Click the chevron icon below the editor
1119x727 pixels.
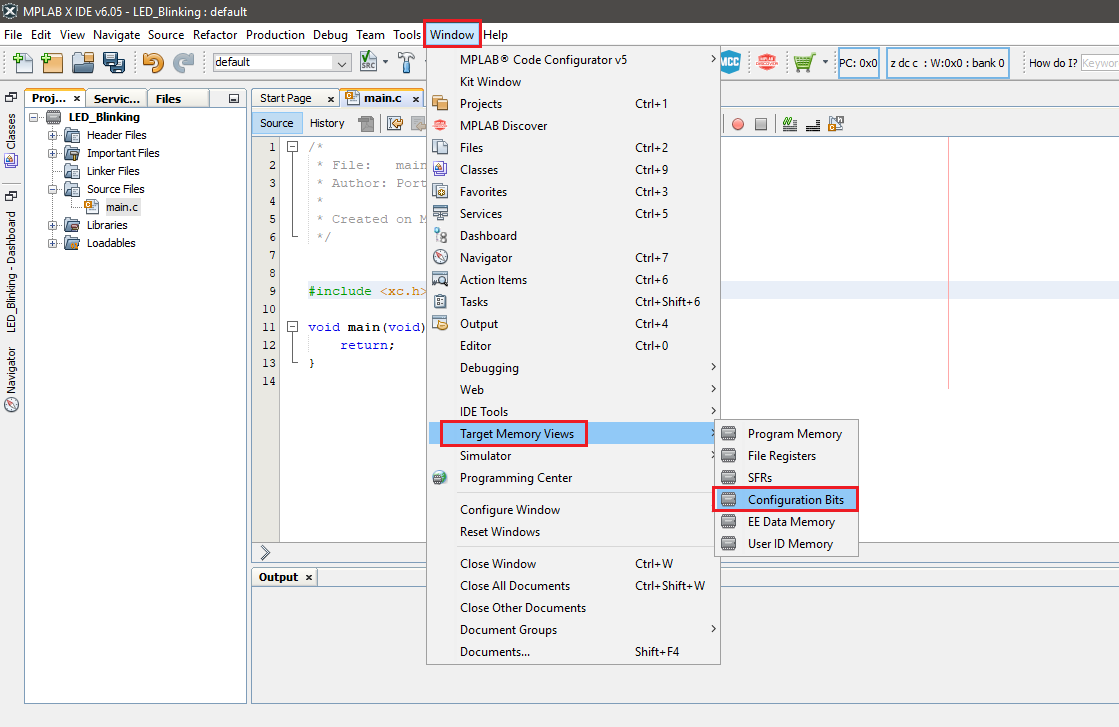[265, 552]
